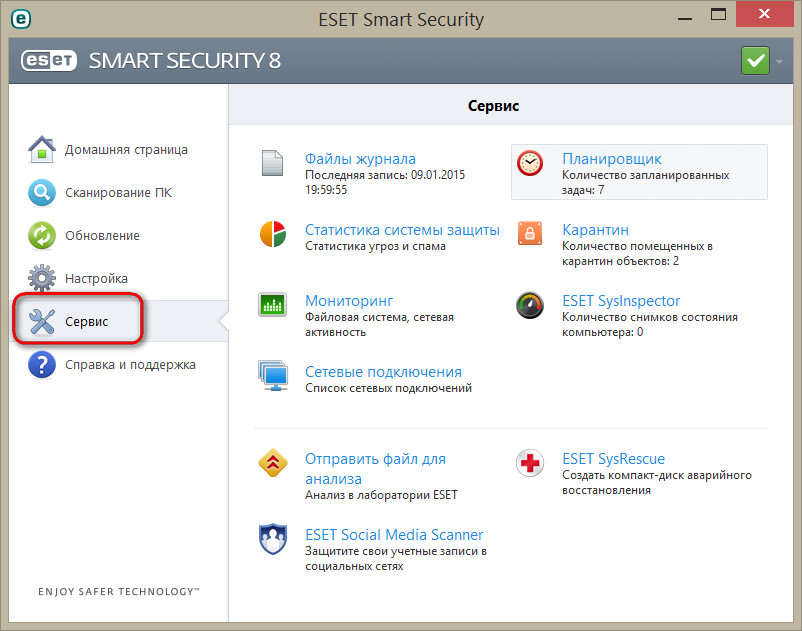Open the Домашняя страница section
The width and height of the screenshot is (802, 631).
point(126,150)
